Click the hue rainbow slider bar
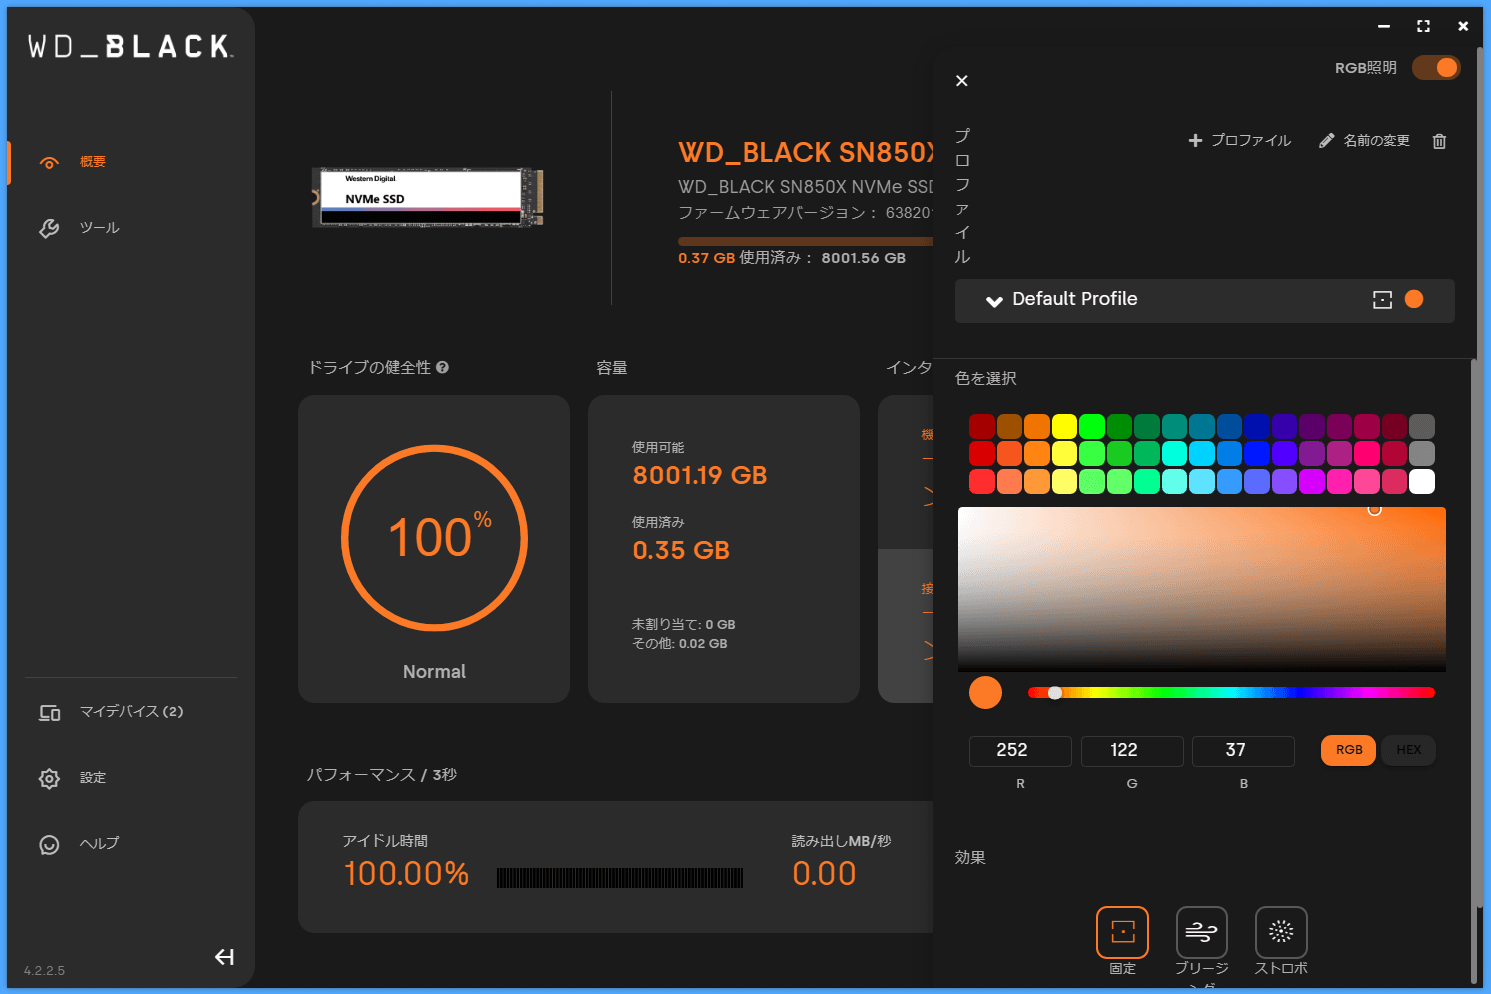The height and width of the screenshot is (994, 1491). [x=1231, y=692]
